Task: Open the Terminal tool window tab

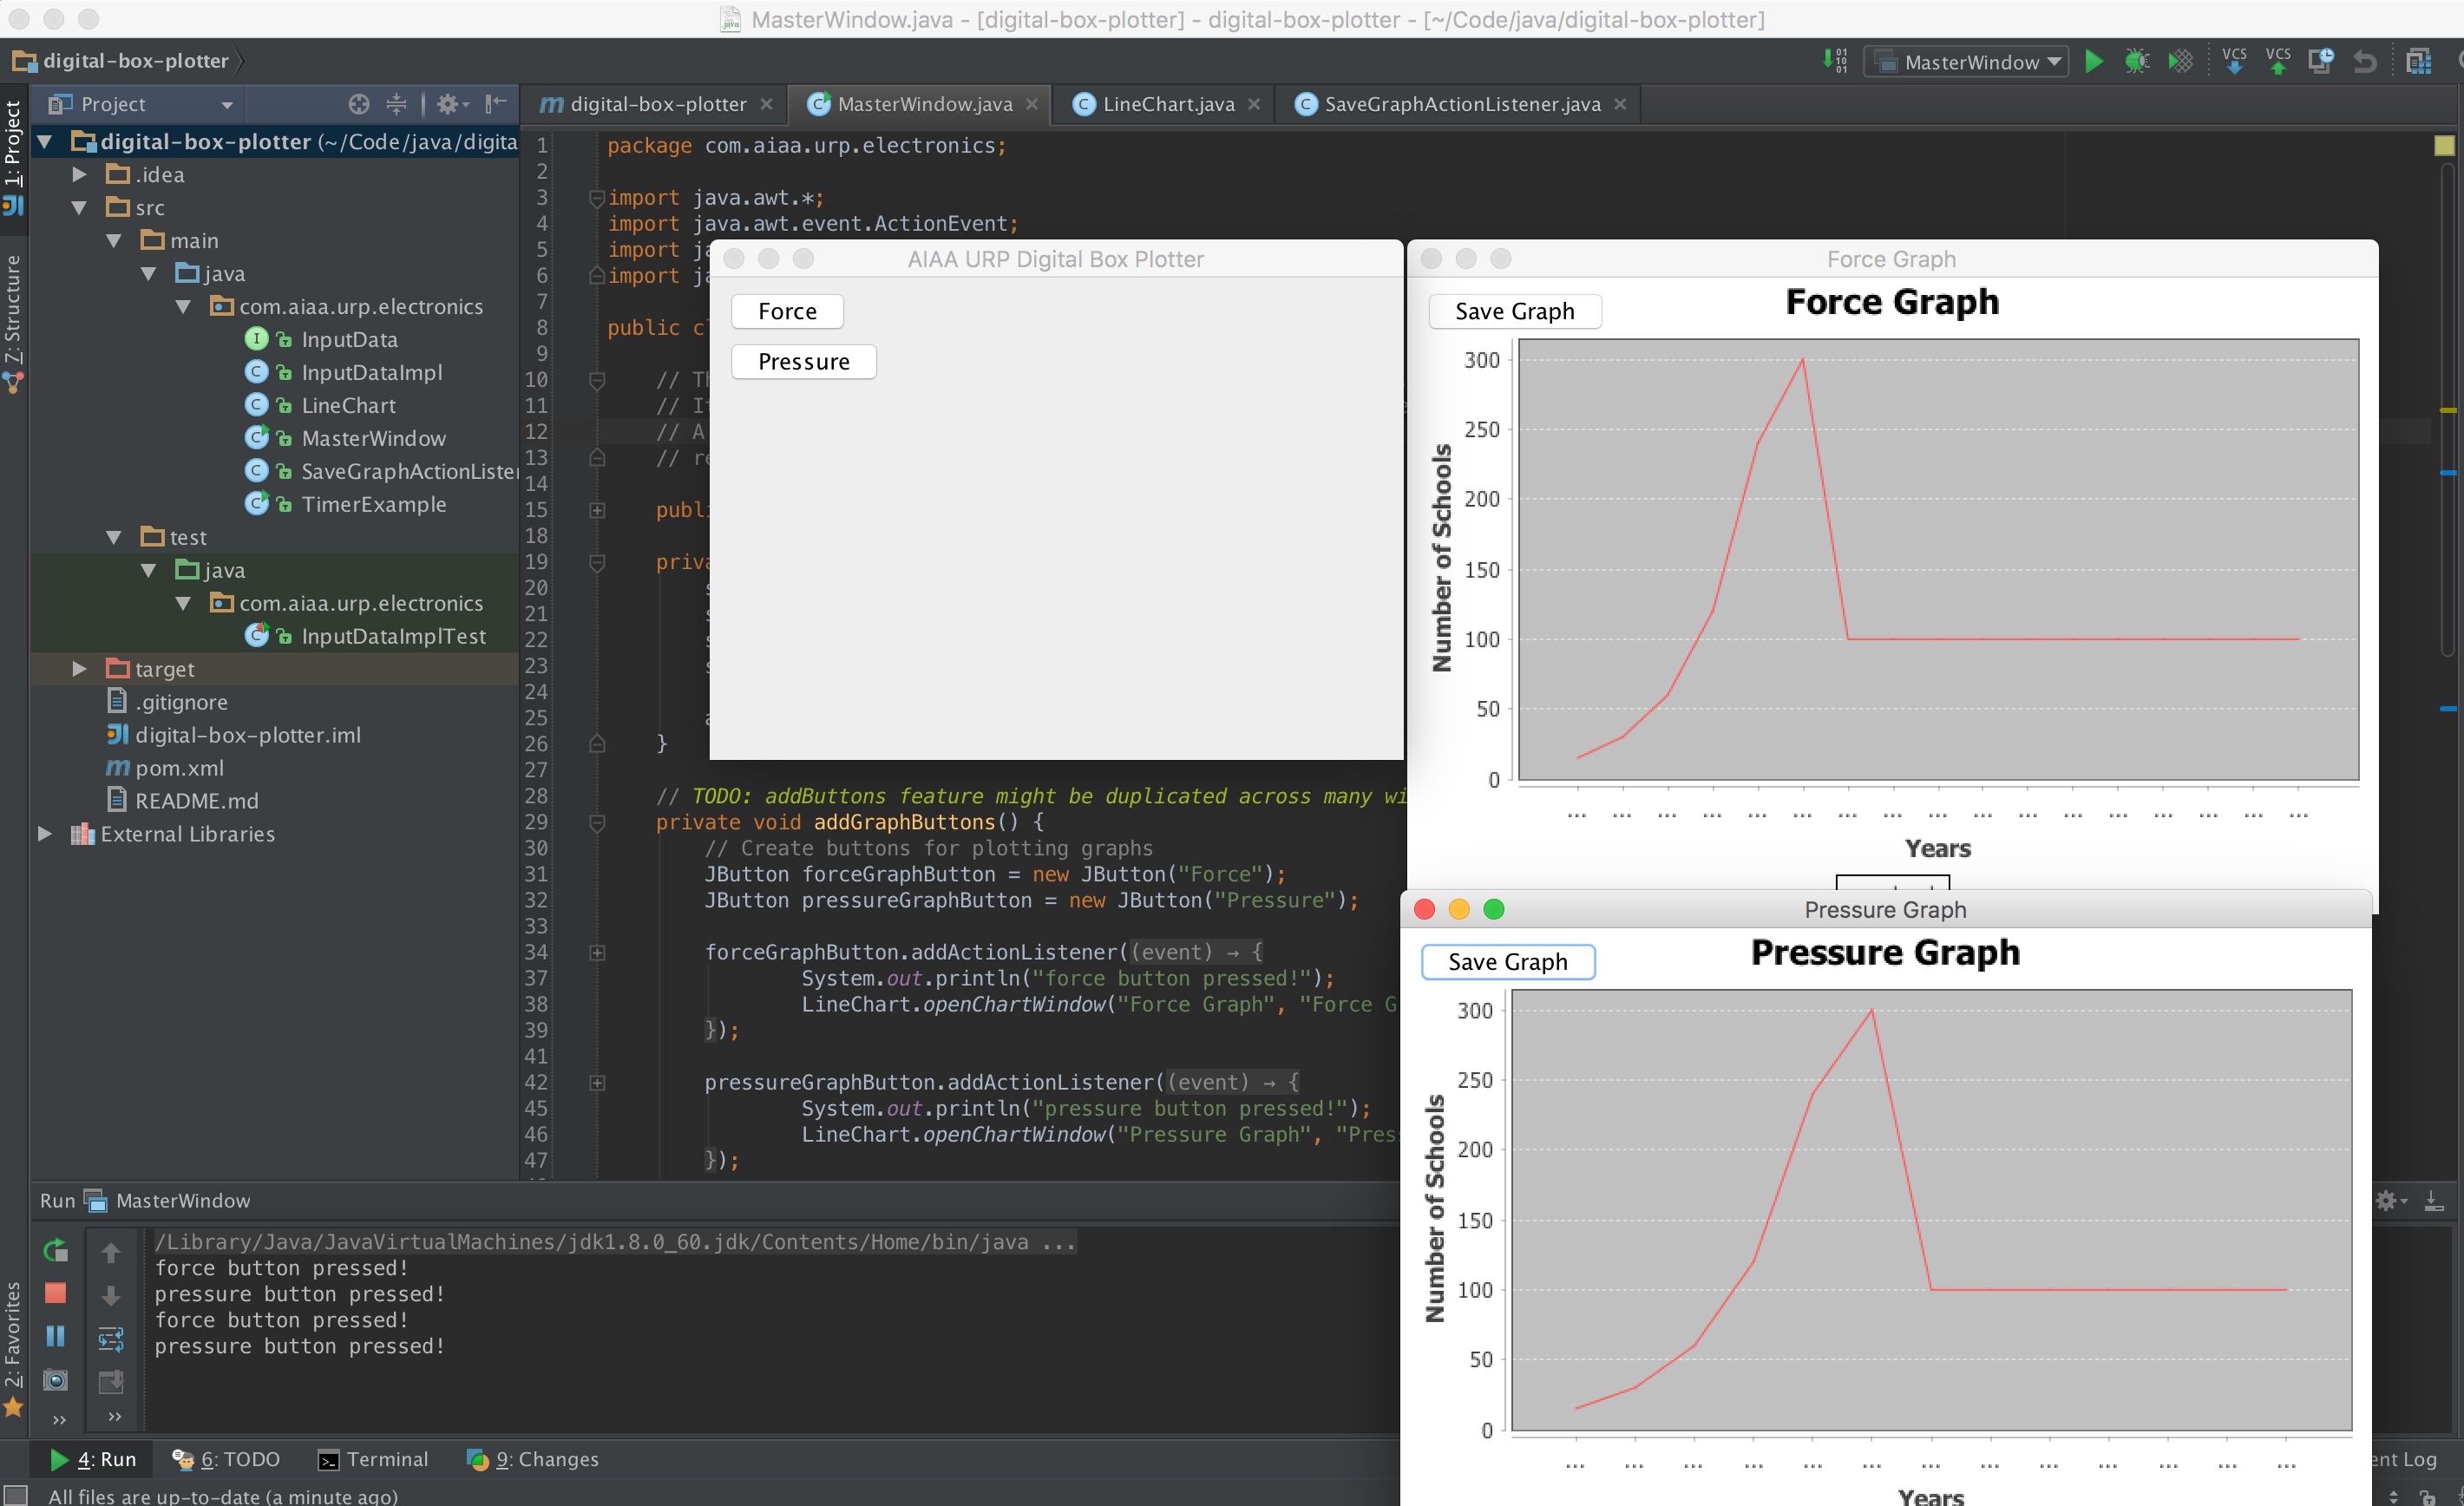Action: point(373,1460)
